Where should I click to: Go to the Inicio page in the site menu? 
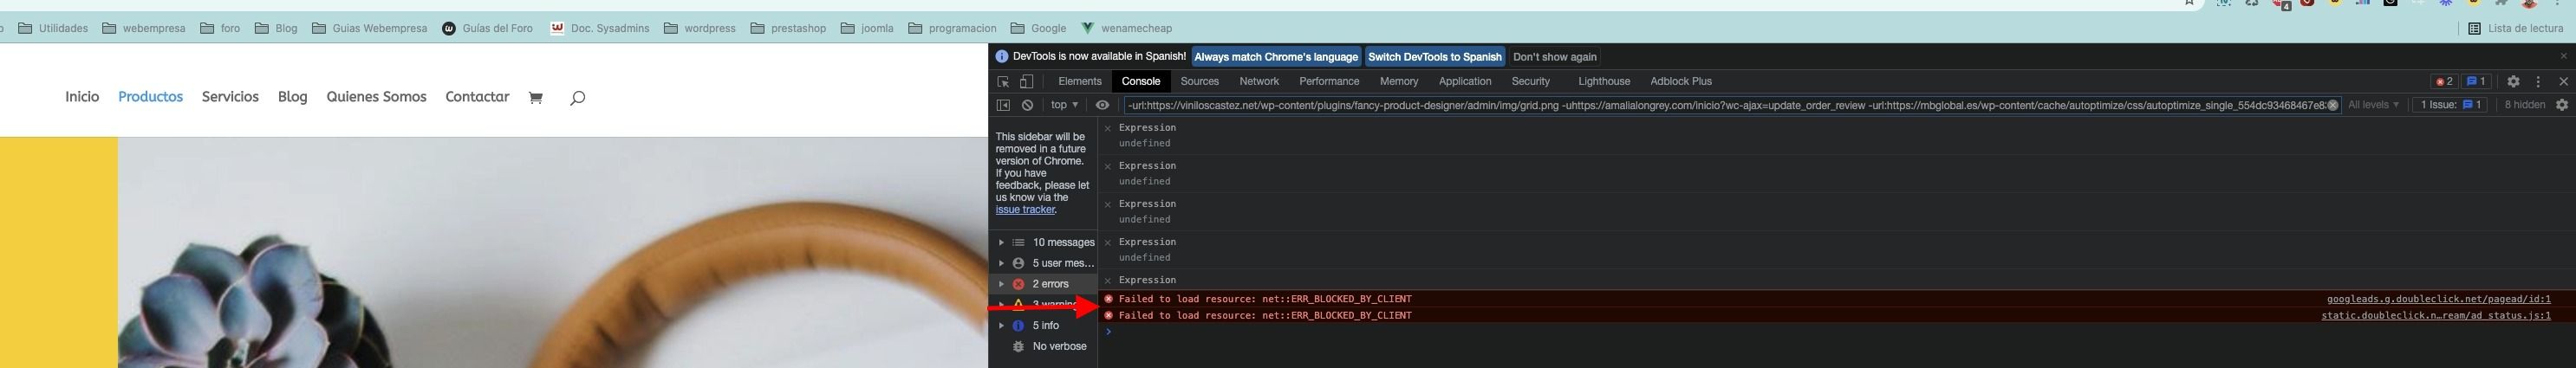point(82,97)
